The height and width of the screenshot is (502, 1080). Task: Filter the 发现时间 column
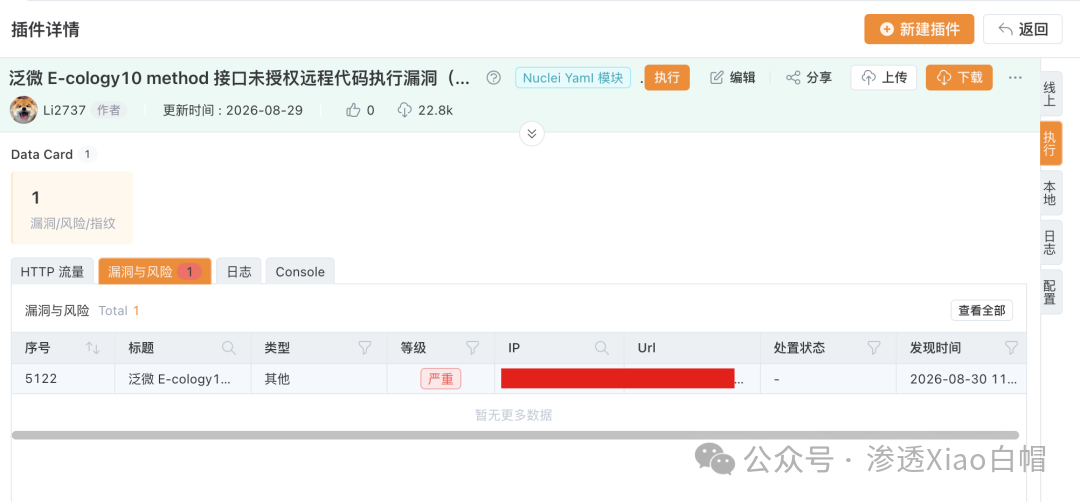tap(1010, 348)
